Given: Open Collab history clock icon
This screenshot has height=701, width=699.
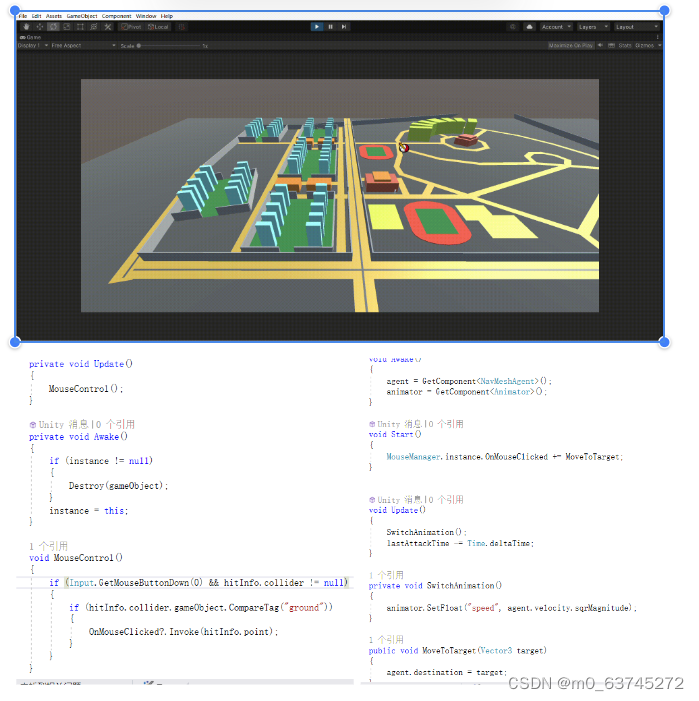Looking at the screenshot, I should (x=513, y=27).
